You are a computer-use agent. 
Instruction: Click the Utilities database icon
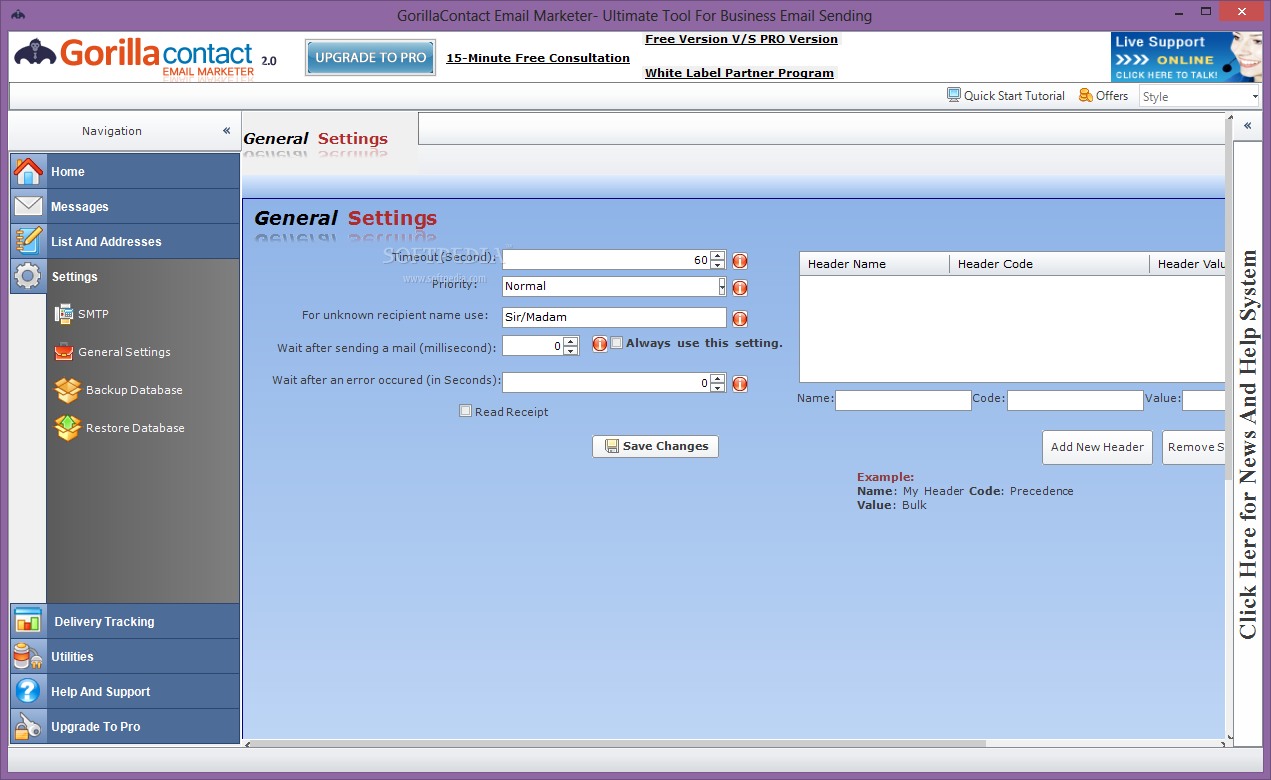tap(28, 656)
